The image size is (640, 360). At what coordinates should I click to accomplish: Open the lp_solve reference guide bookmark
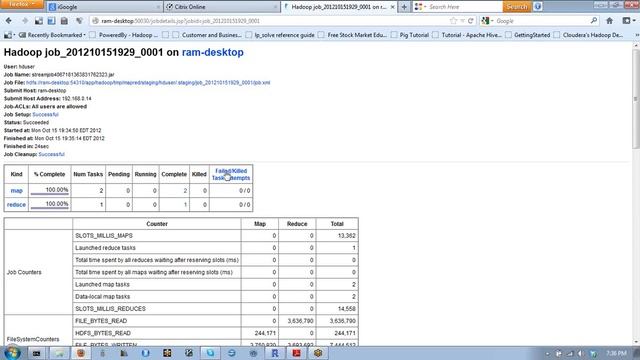(280, 35)
